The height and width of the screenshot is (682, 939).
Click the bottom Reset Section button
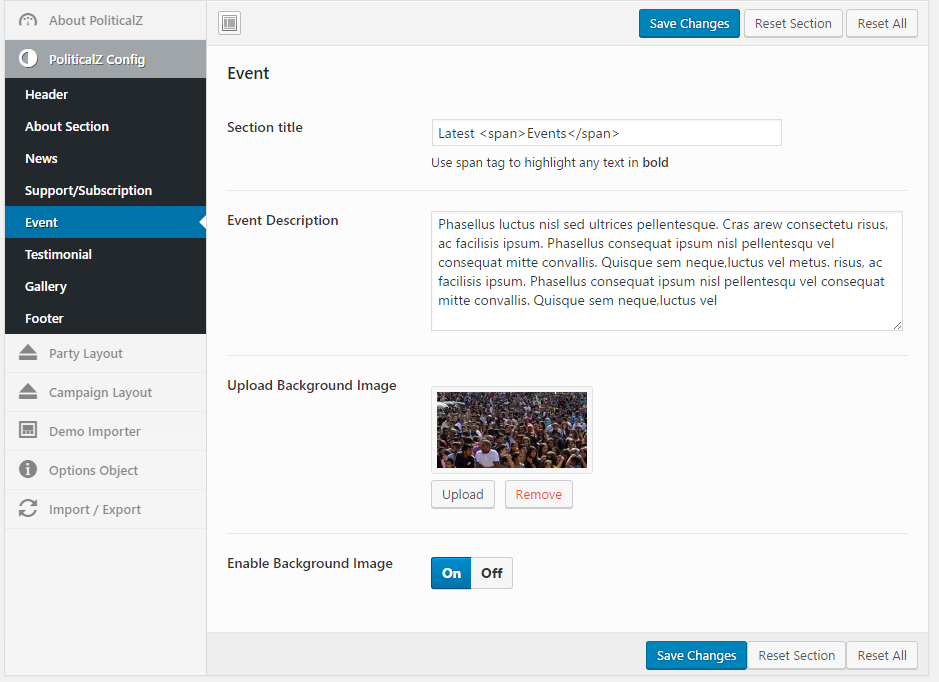[796, 655]
